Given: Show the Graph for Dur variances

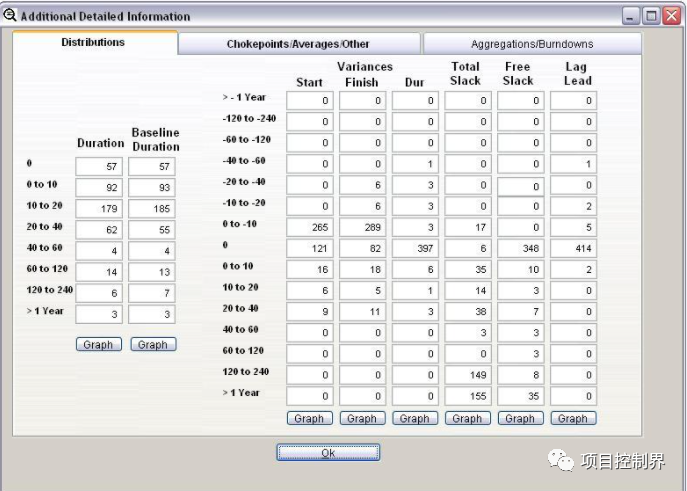Looking at the screenshot, I should click(x=415, y=418).
